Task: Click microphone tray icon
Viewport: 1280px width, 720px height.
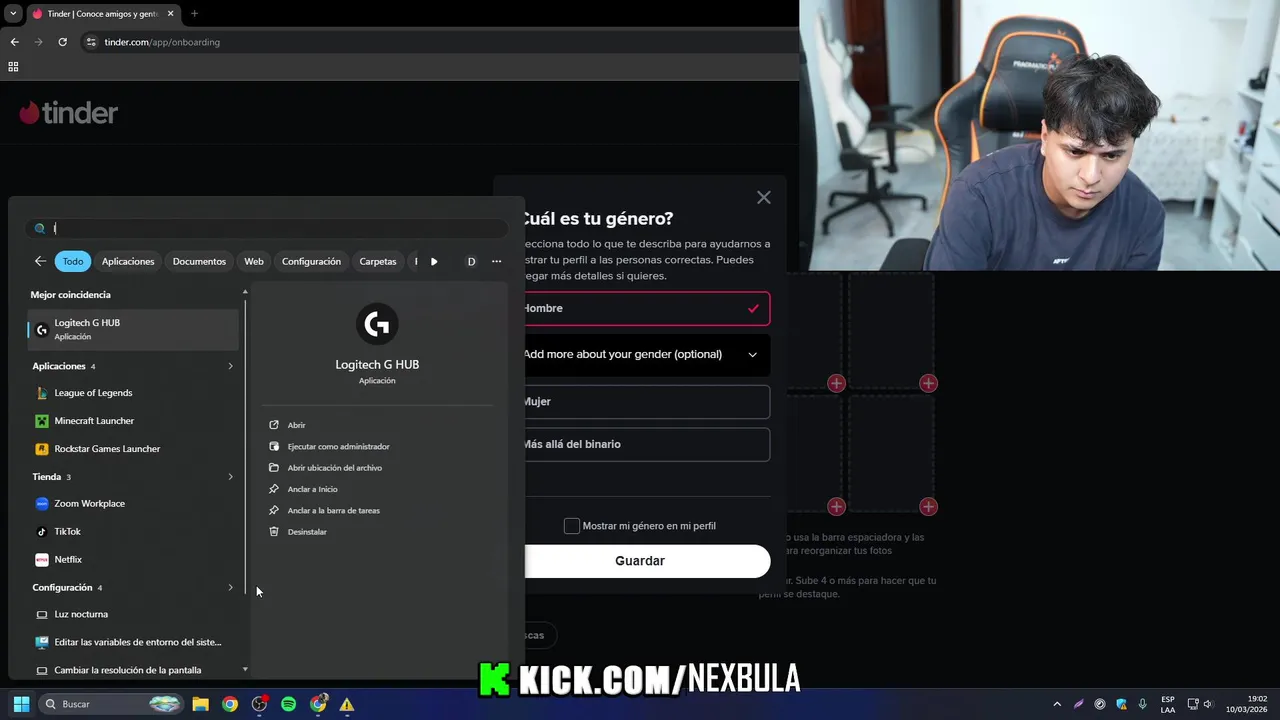Action: tap(1143, 704)
